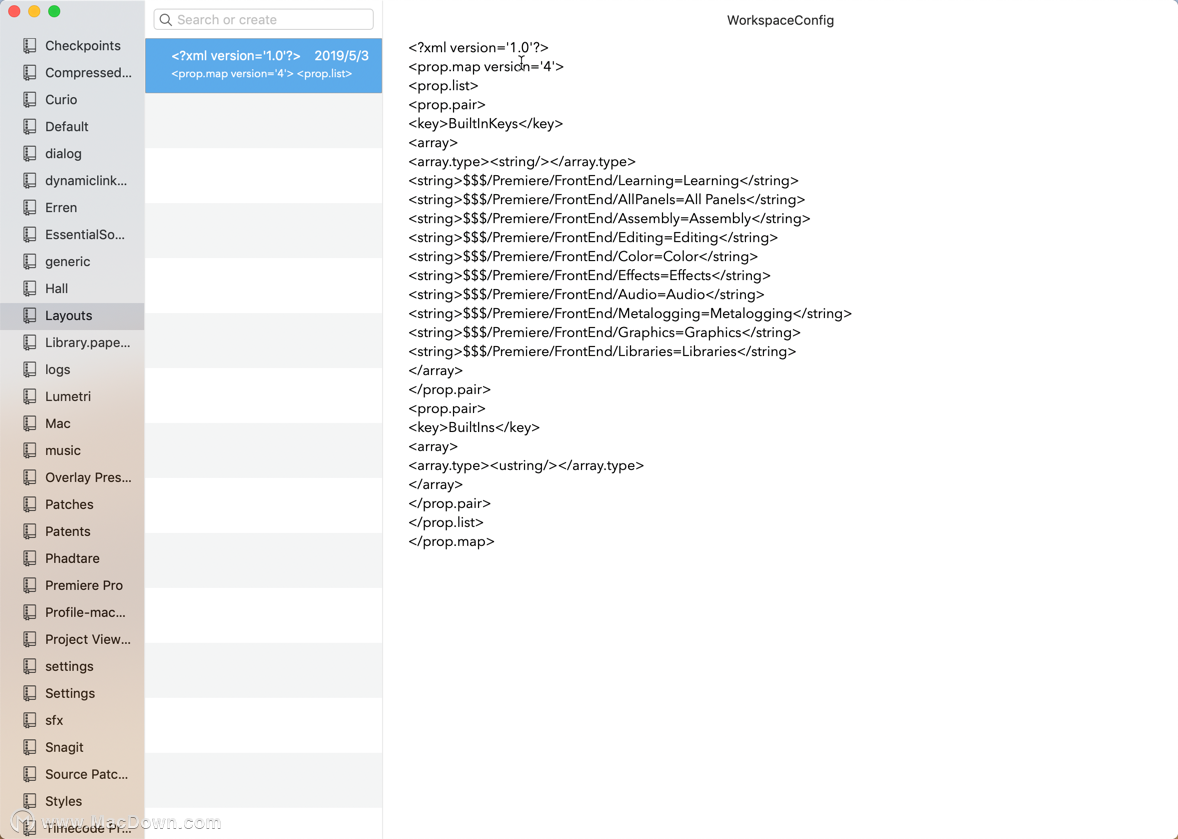Select the sfx notebook
This screenshot has height=839, width=1178.
(x=54, y=721)
